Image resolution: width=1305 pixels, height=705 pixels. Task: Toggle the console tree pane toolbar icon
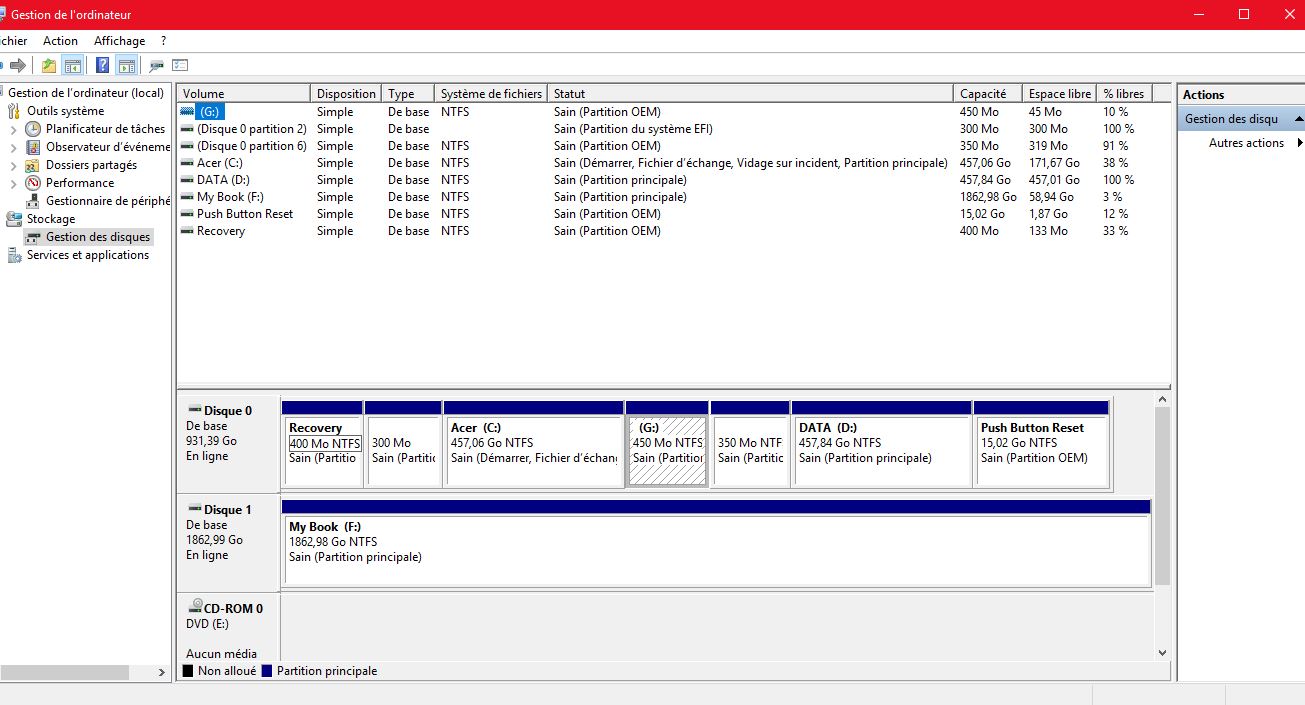[72, 66]
